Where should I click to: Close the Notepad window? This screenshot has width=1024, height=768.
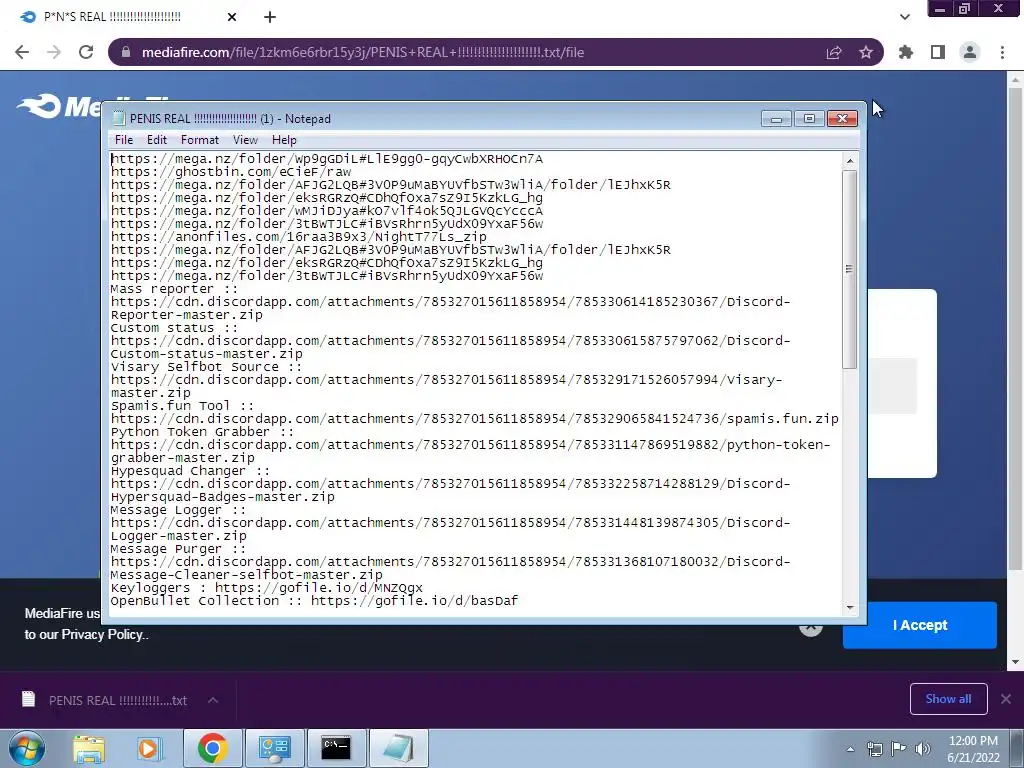(x=842, y=118)
